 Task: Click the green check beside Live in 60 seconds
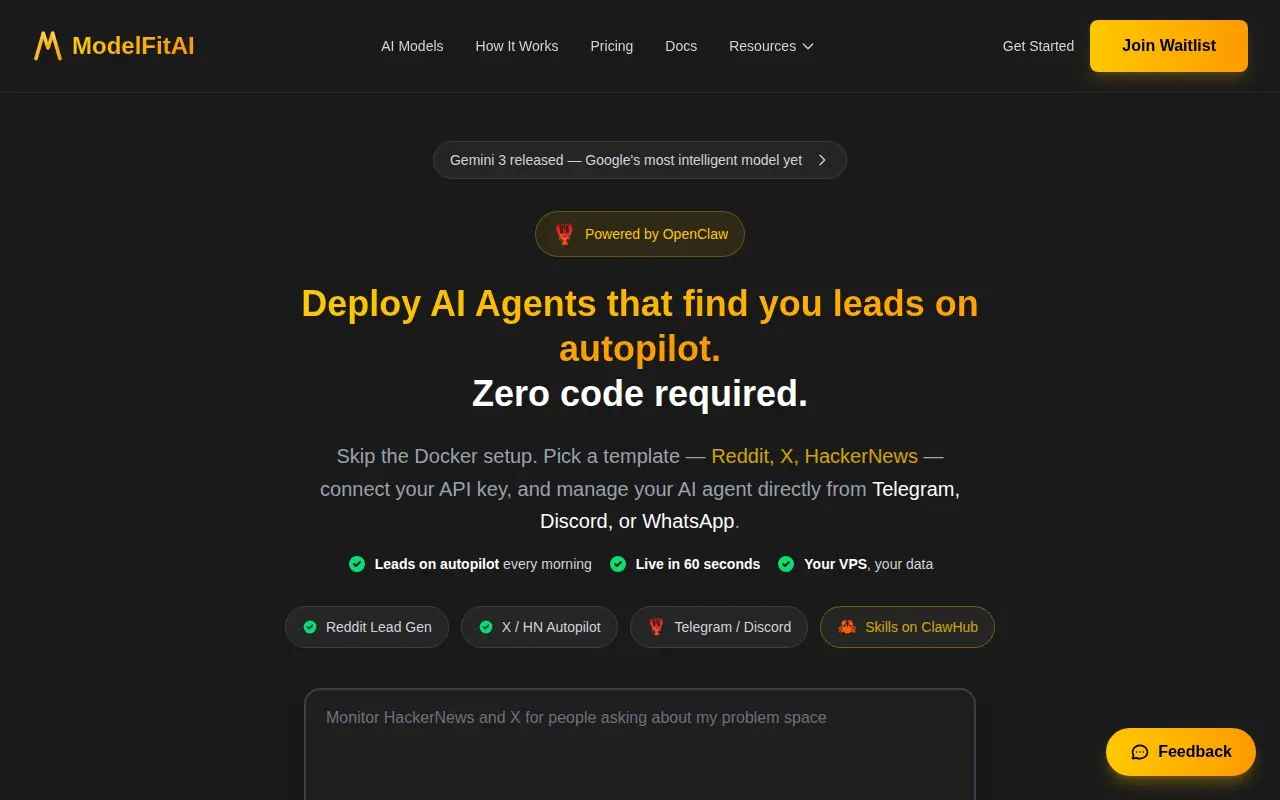click(x=618, y=564)
